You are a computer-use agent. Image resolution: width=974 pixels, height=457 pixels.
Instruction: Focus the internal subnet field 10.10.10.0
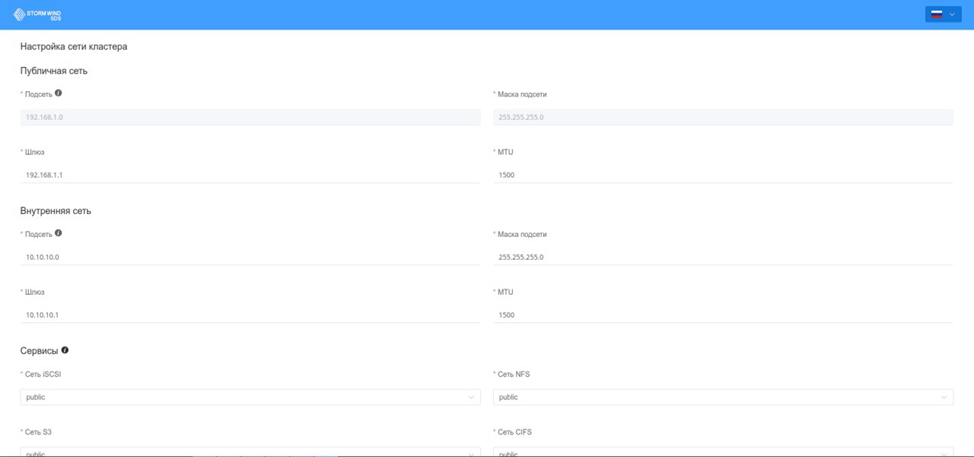(x=250, y=257)
